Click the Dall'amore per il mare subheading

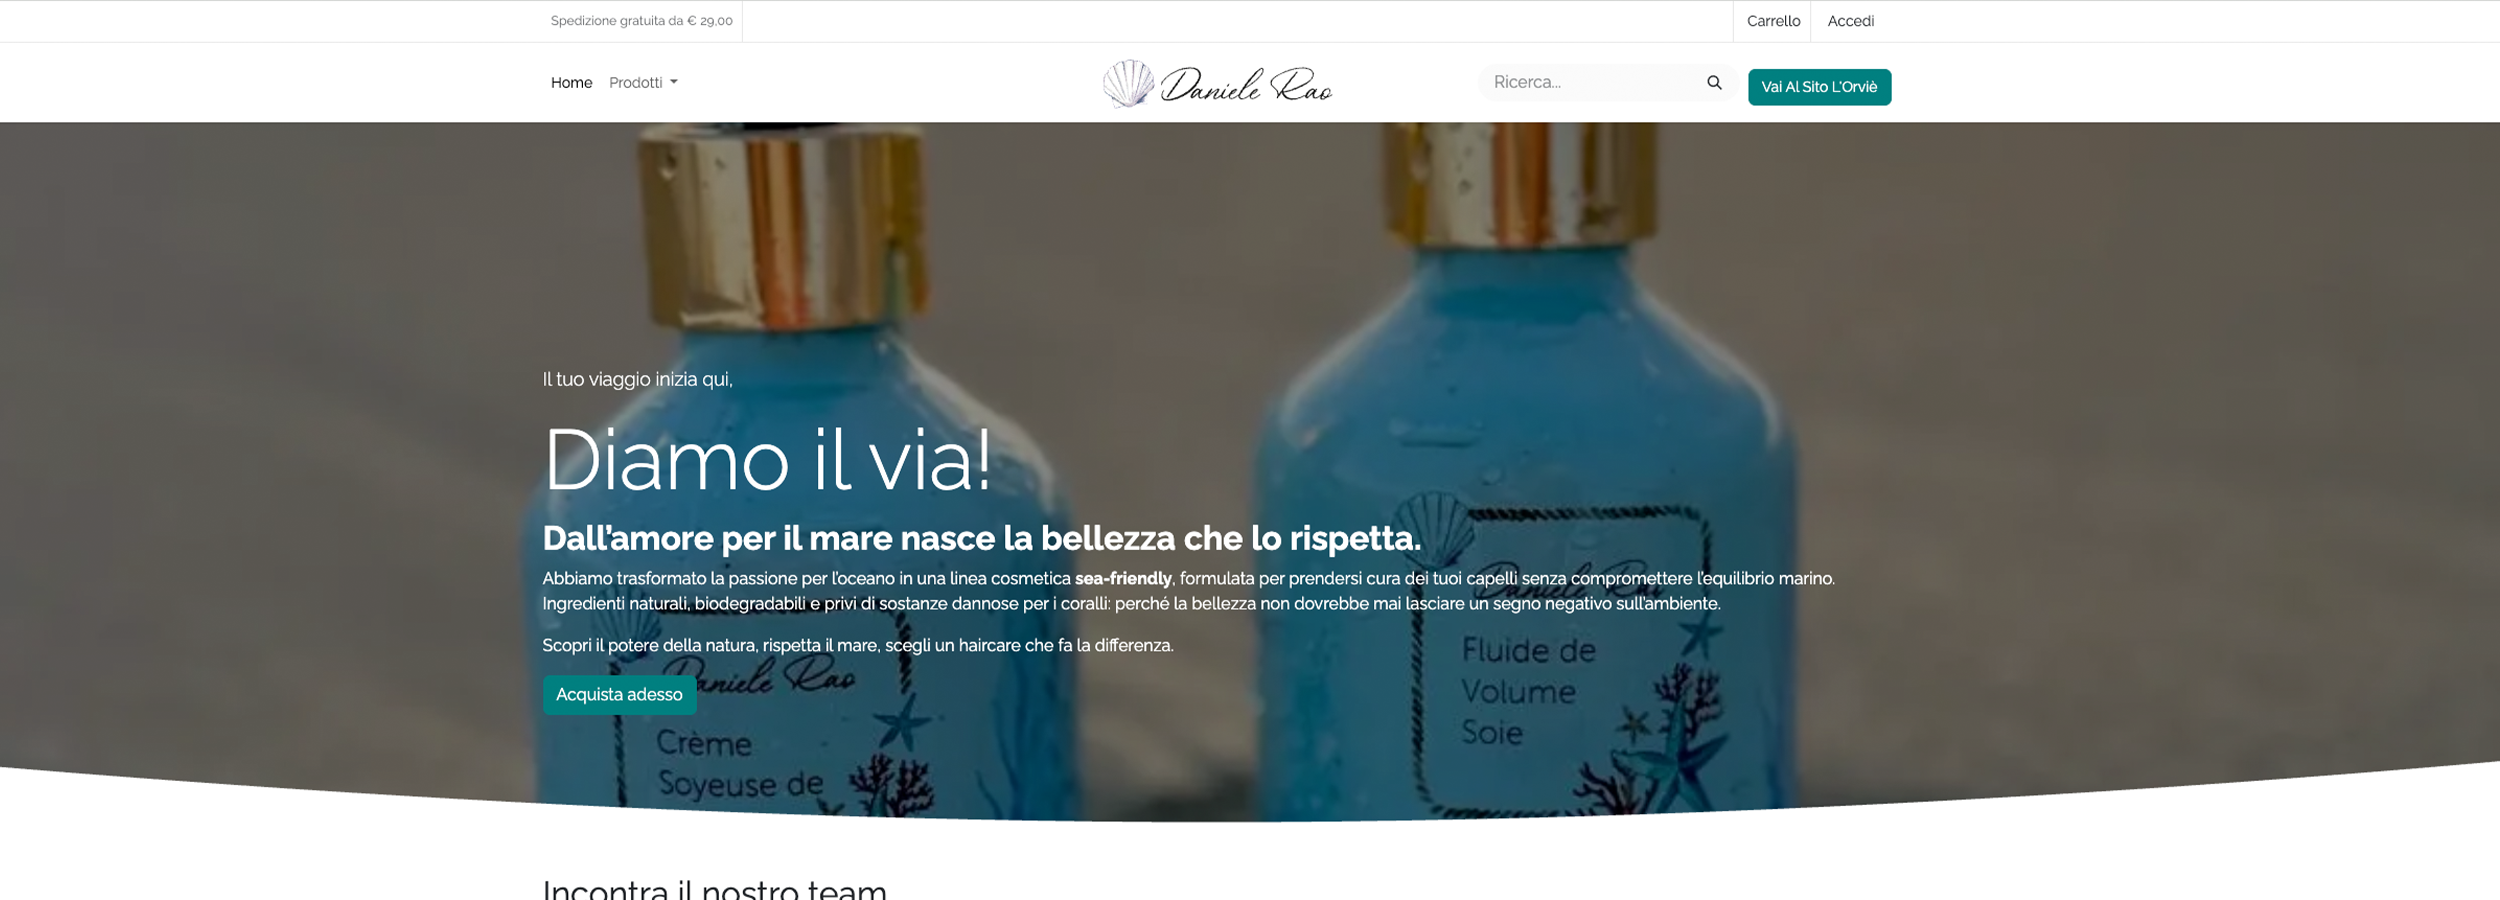pyautogui.click(x=981, y=539)
